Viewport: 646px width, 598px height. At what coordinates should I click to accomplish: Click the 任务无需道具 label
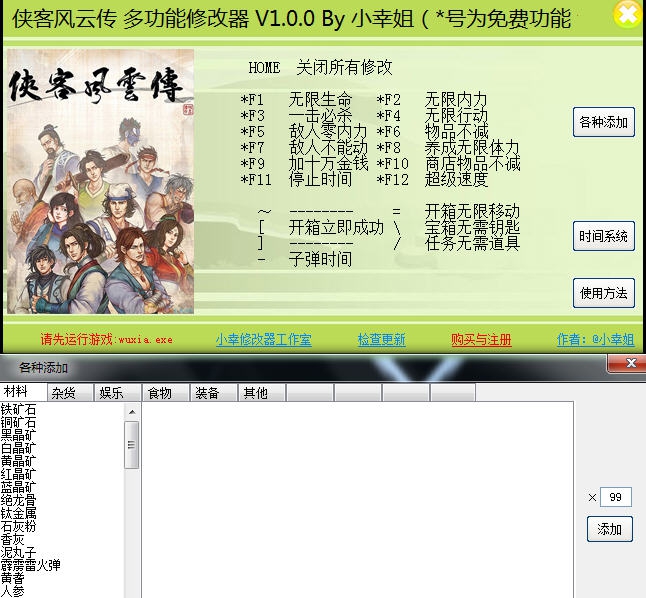(472, 244)
